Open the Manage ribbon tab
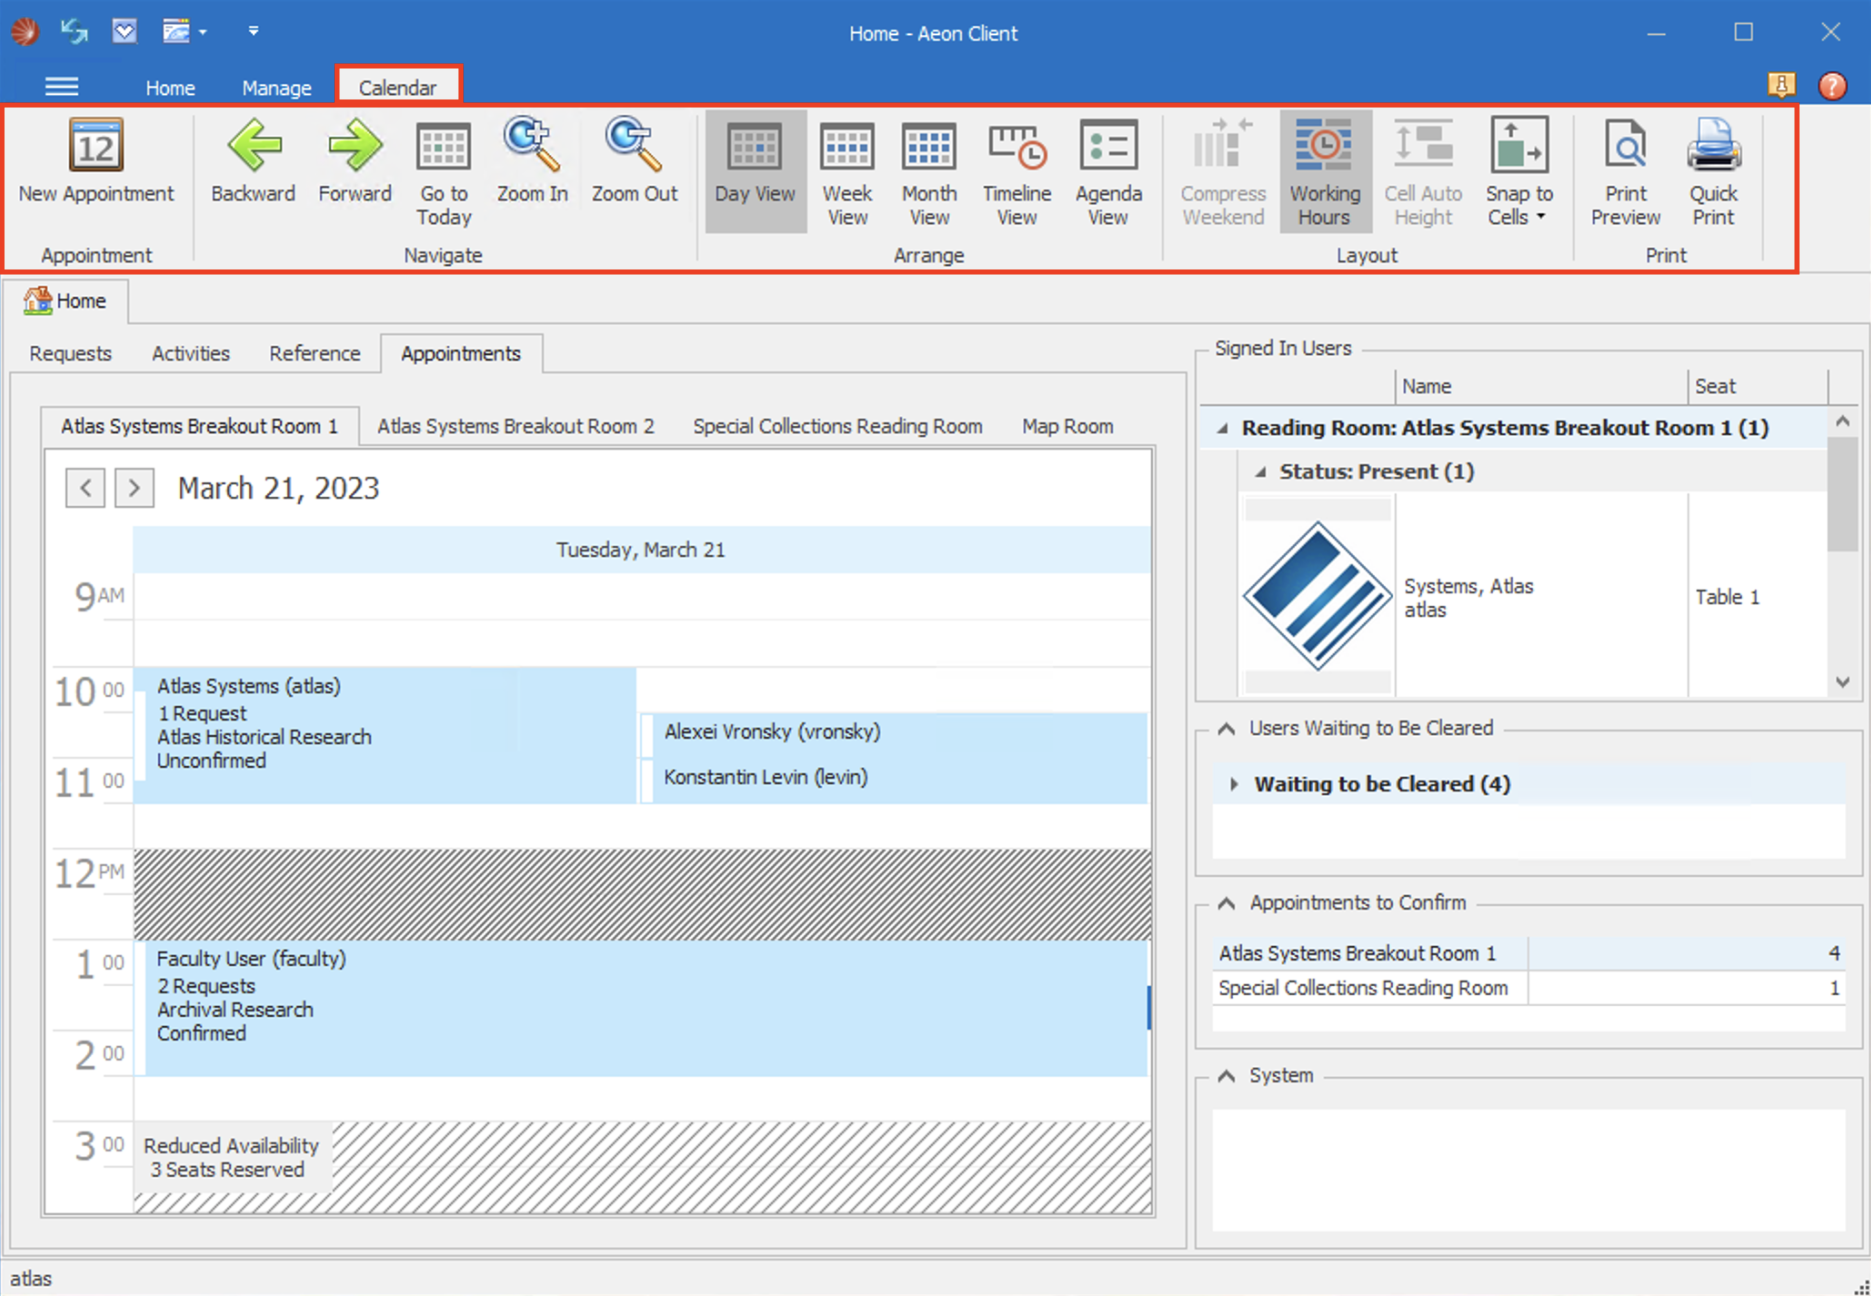Screen dimensions: 1871x1296 coord(276,88)
